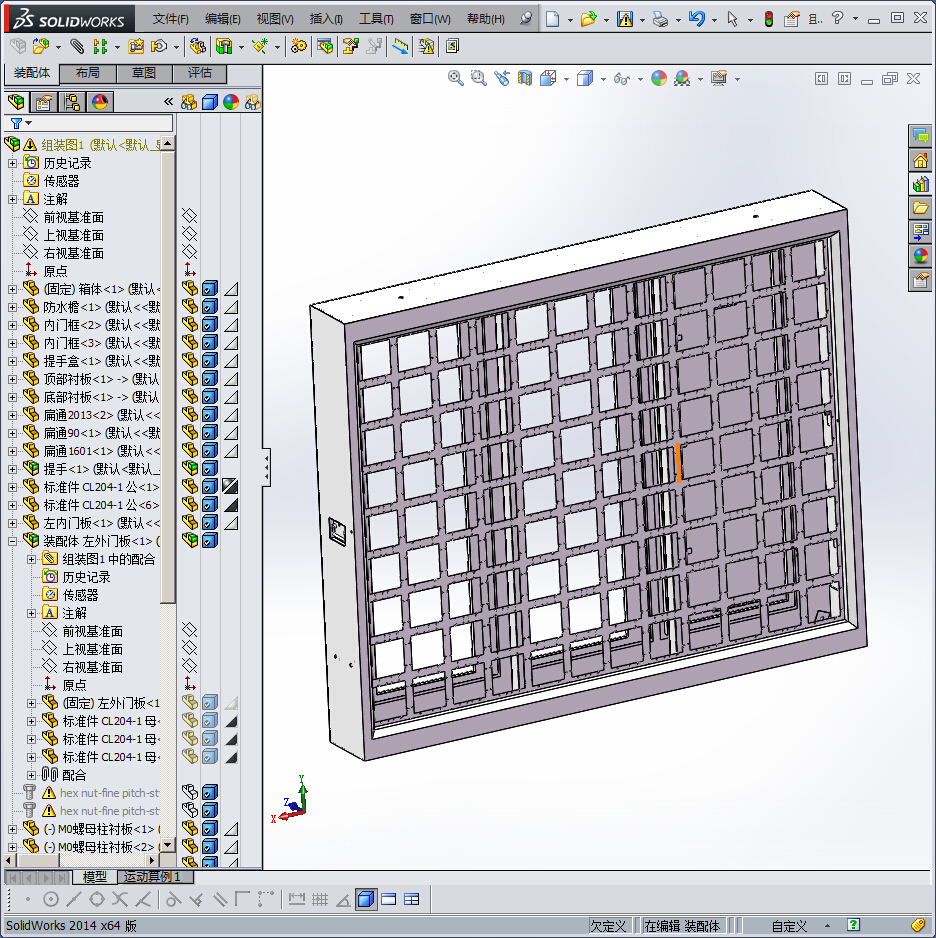
Task: Expand the 配合 mates folder
Action: [x=32, y=775]
